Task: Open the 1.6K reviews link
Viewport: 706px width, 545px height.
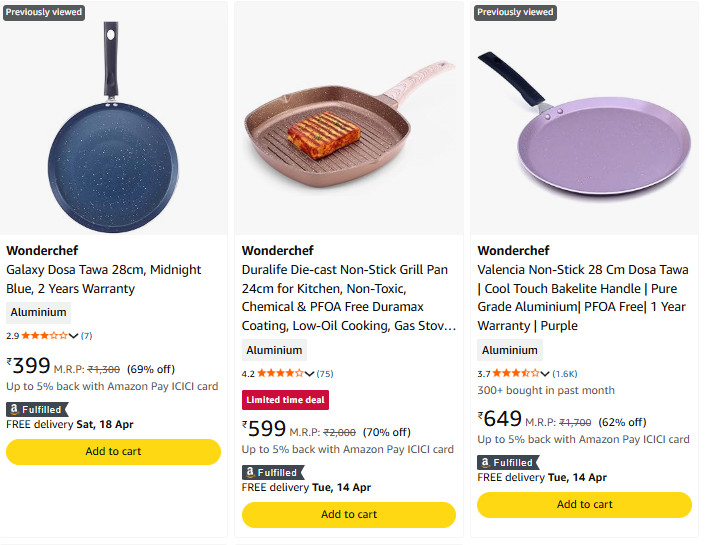Action: 565,373
